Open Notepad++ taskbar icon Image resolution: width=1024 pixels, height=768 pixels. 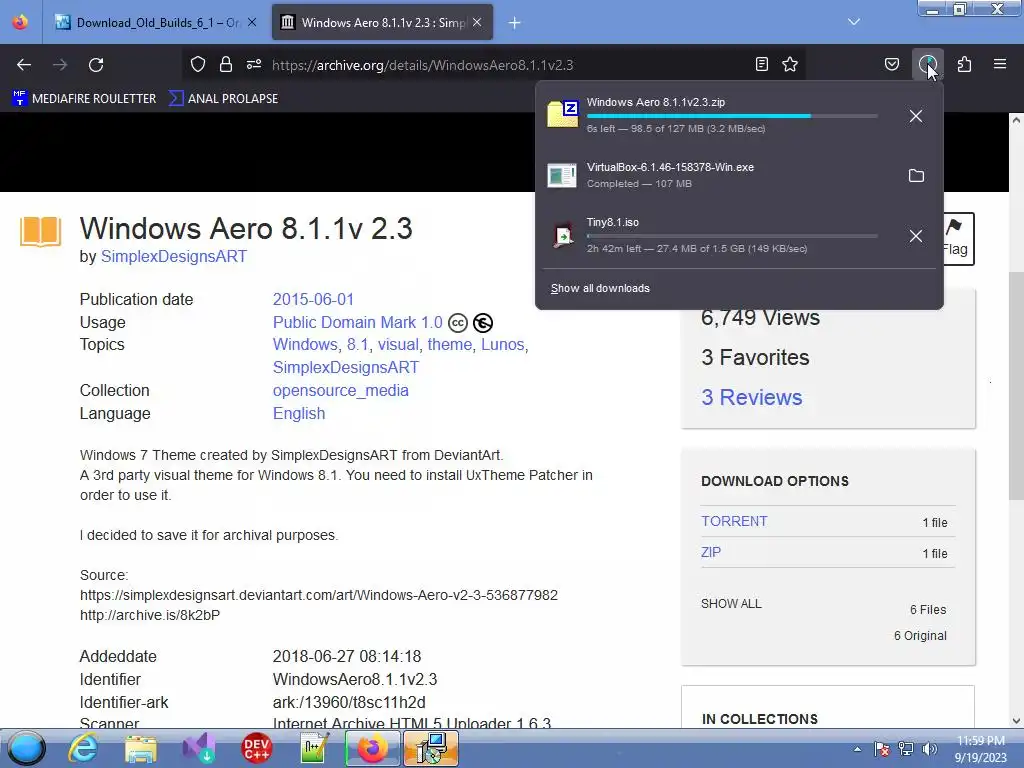tap(314, 748)
